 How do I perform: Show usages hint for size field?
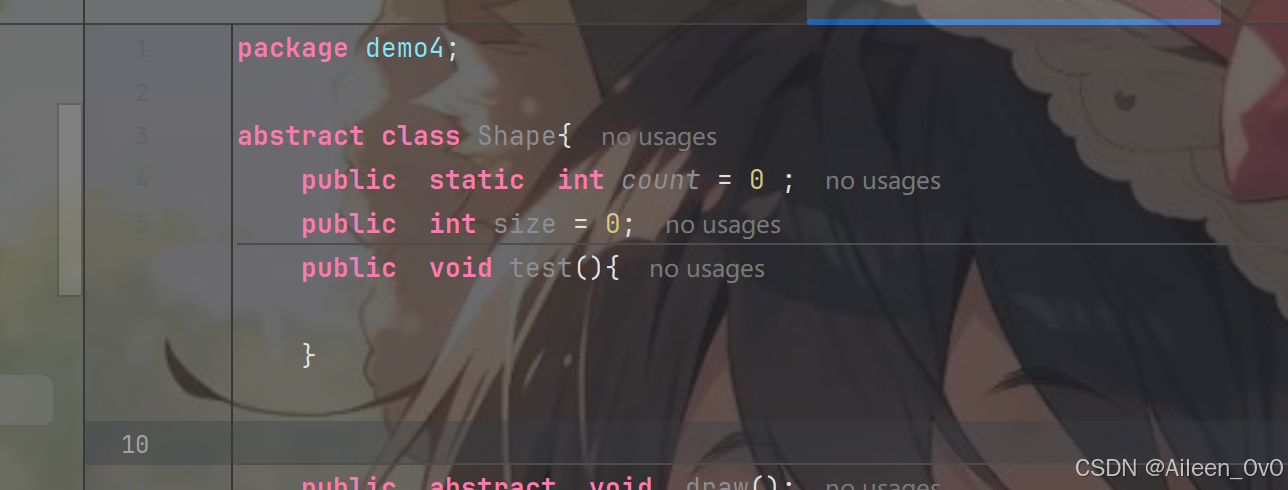click(723, 225)
